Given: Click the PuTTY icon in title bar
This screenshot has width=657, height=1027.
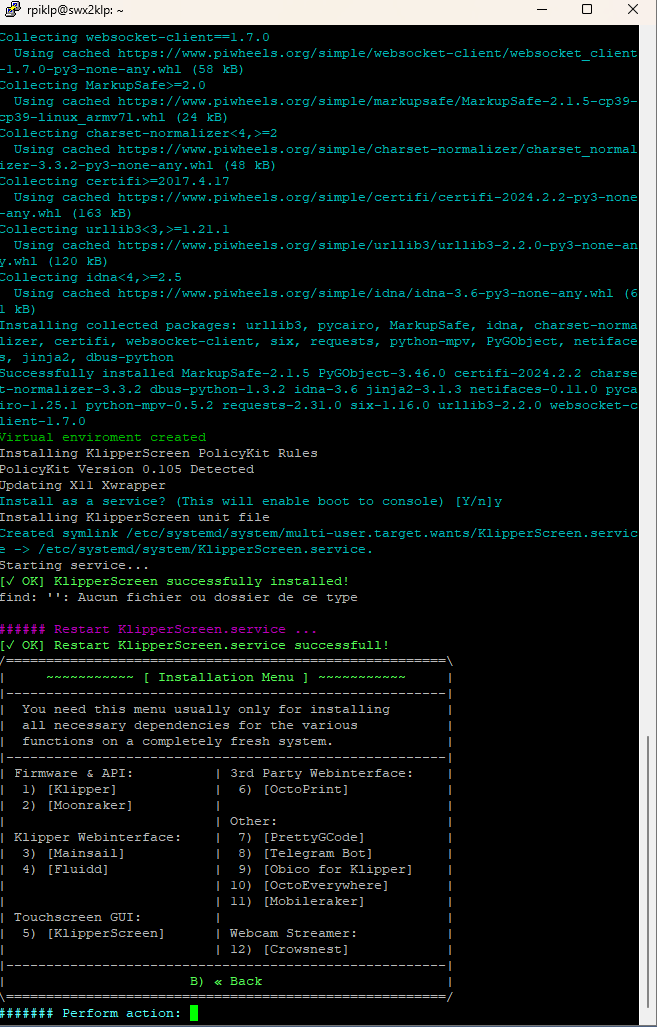Looking at the screenshot, I should pos(12,10).
